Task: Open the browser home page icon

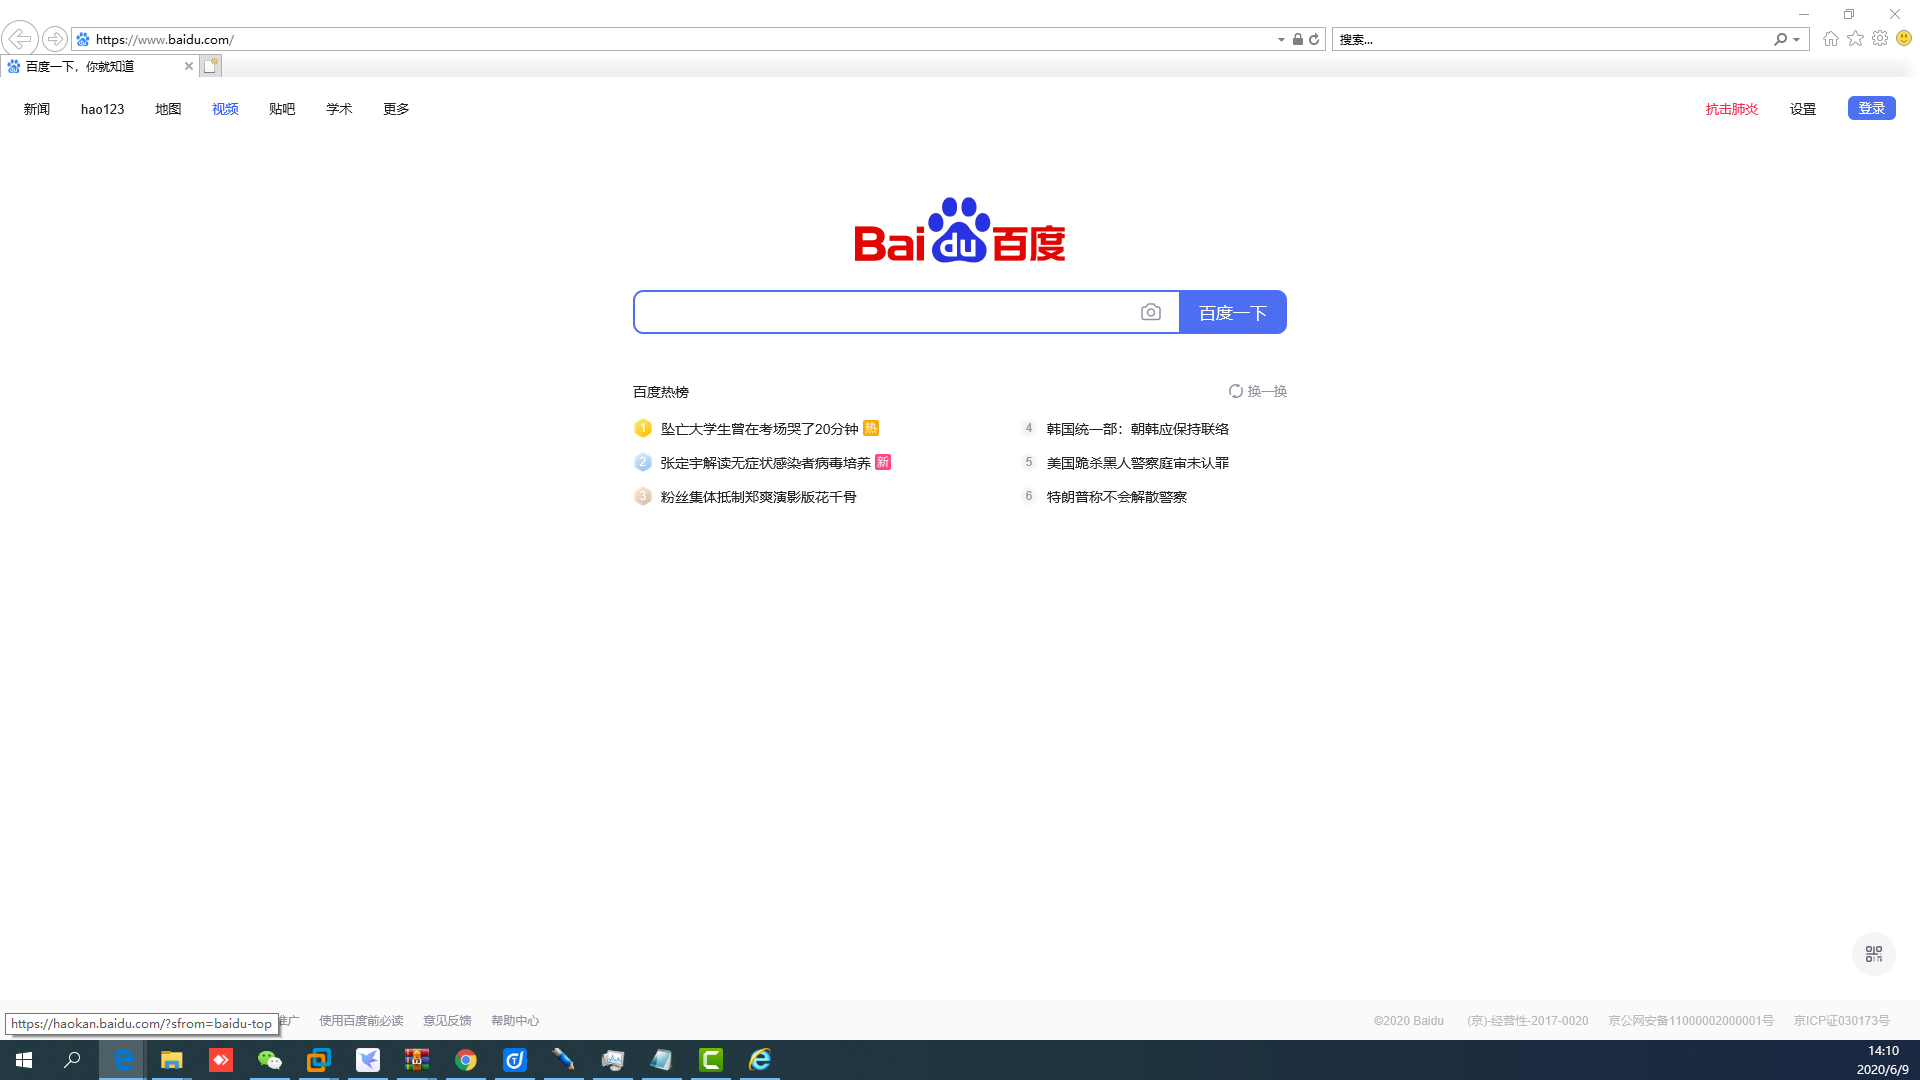Action: pos(1830,39)
